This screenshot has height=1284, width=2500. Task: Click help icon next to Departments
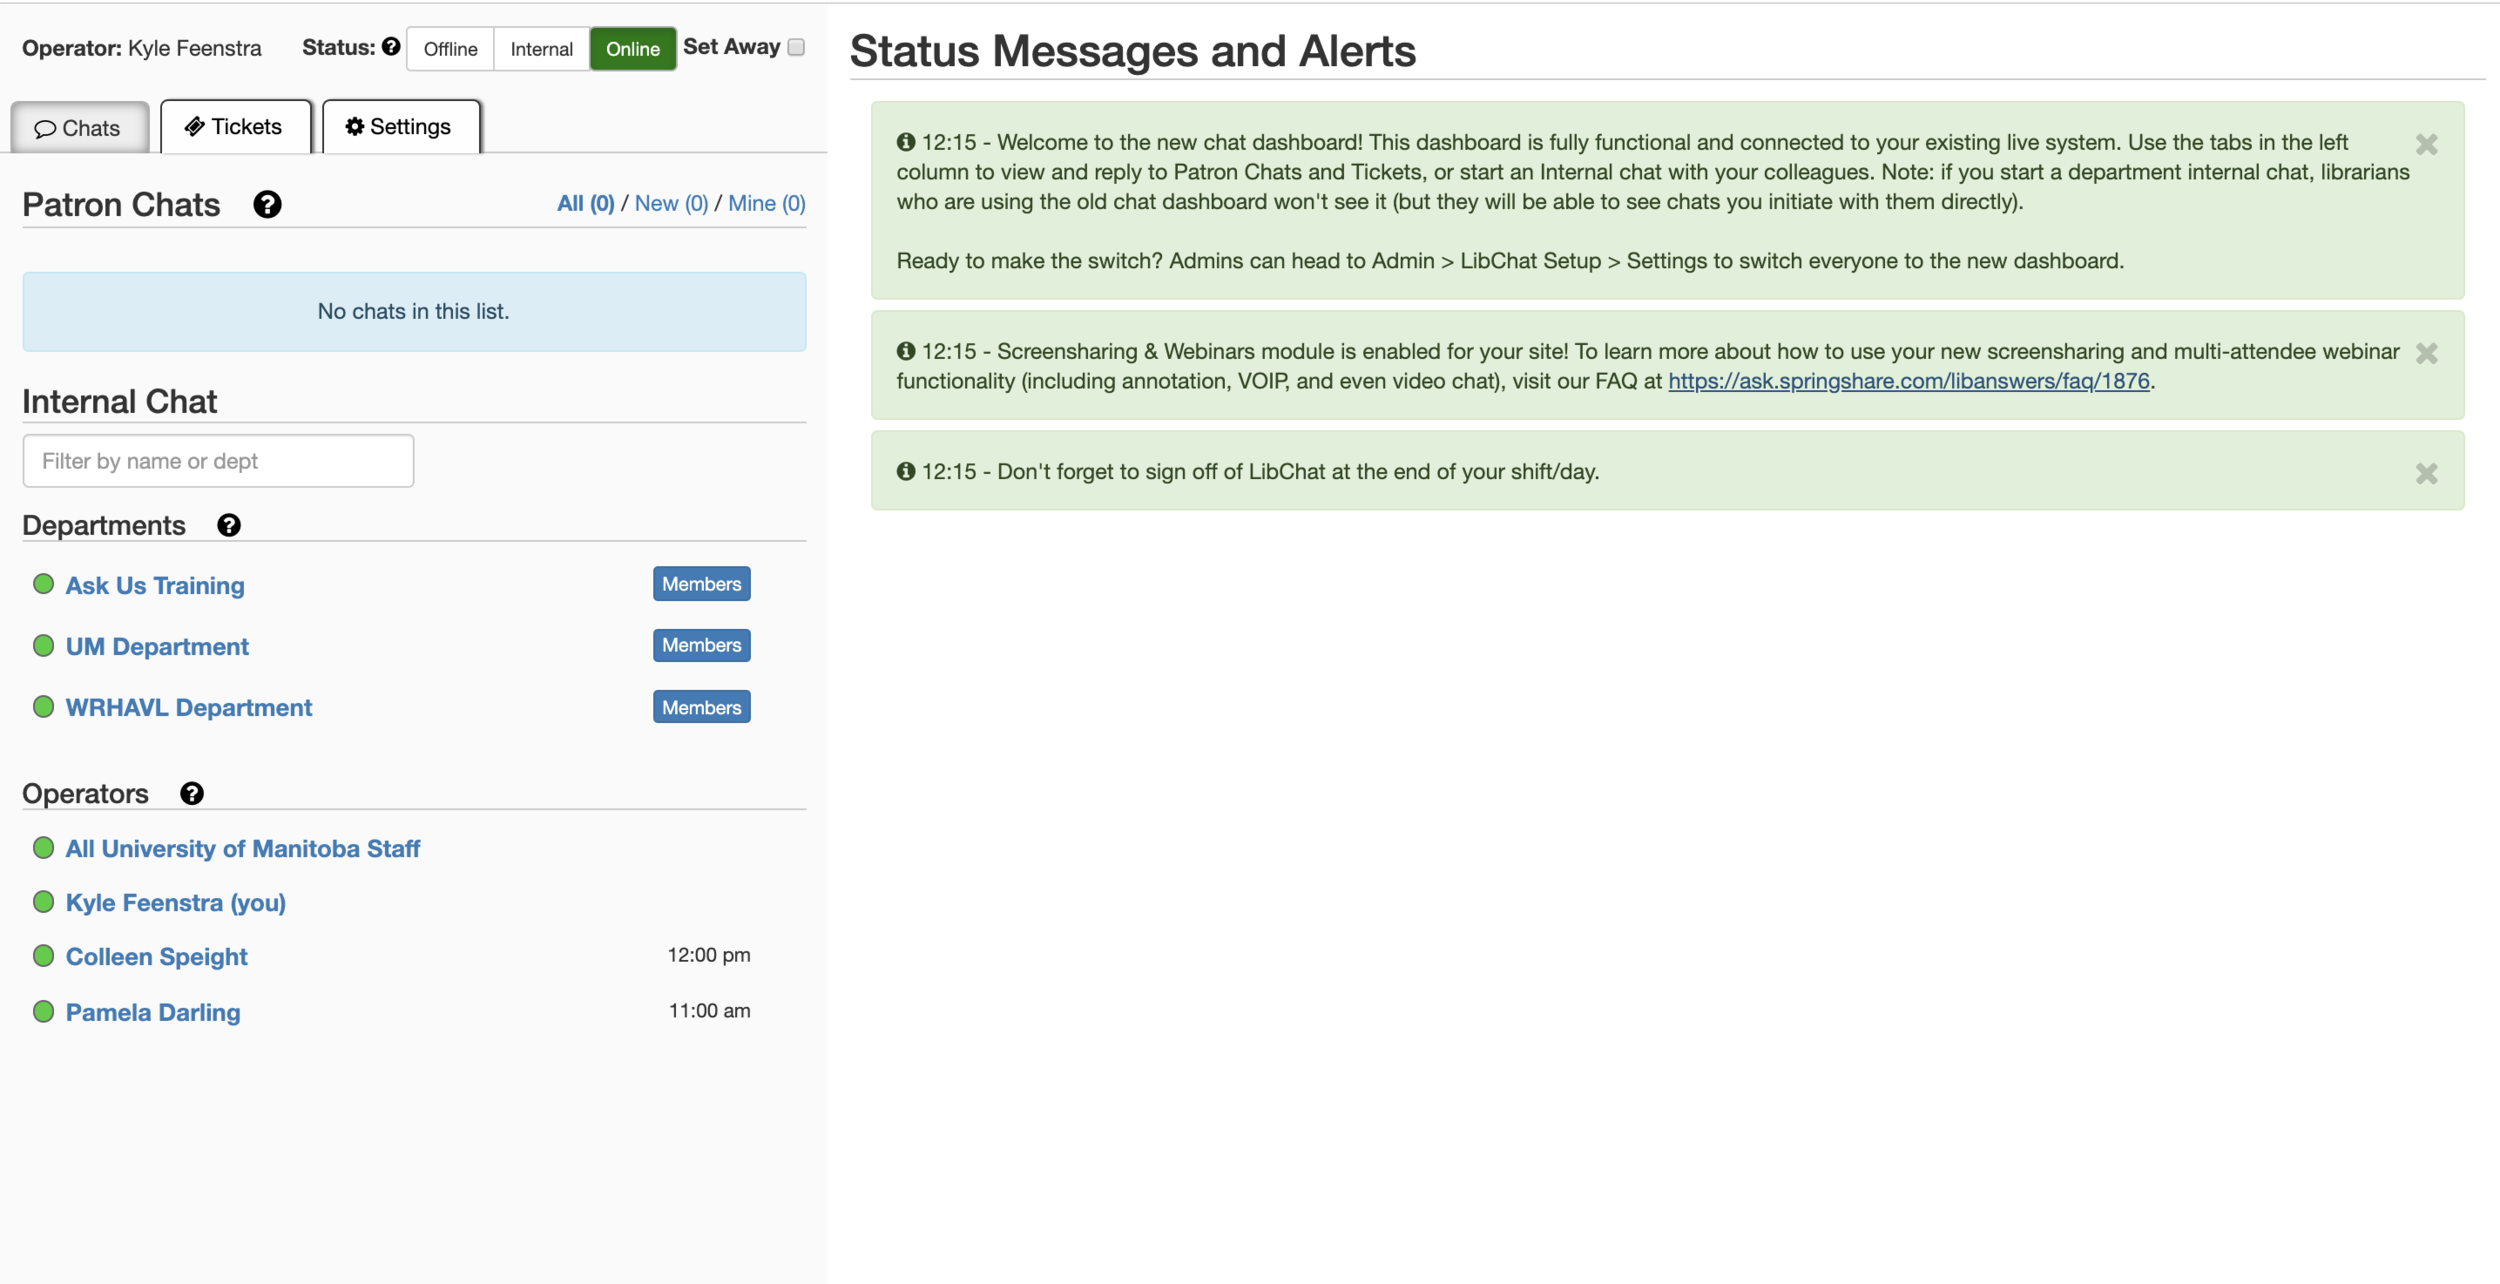pos(229,526)
